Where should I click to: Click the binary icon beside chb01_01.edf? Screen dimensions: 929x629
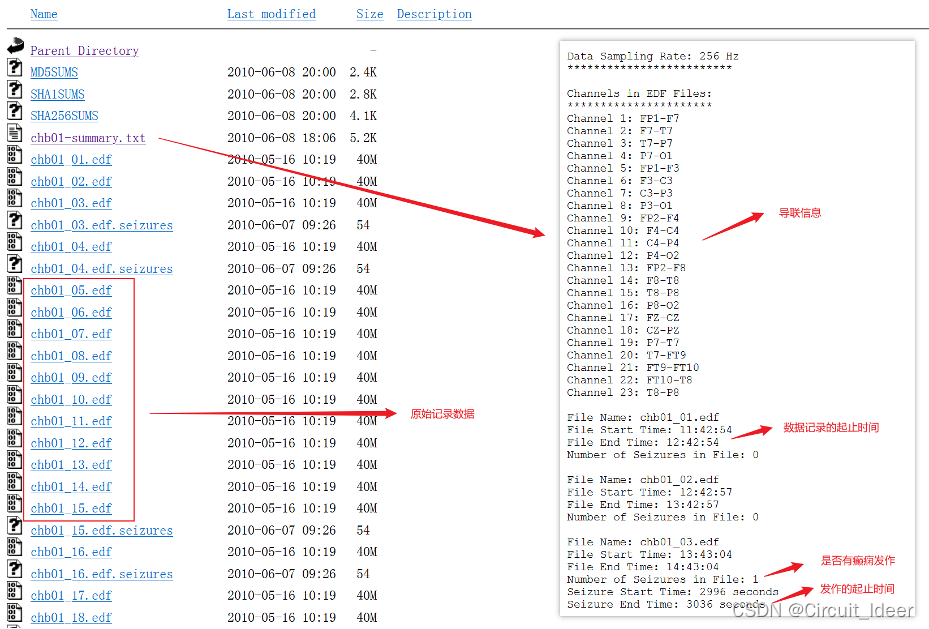tap(15, 155)
